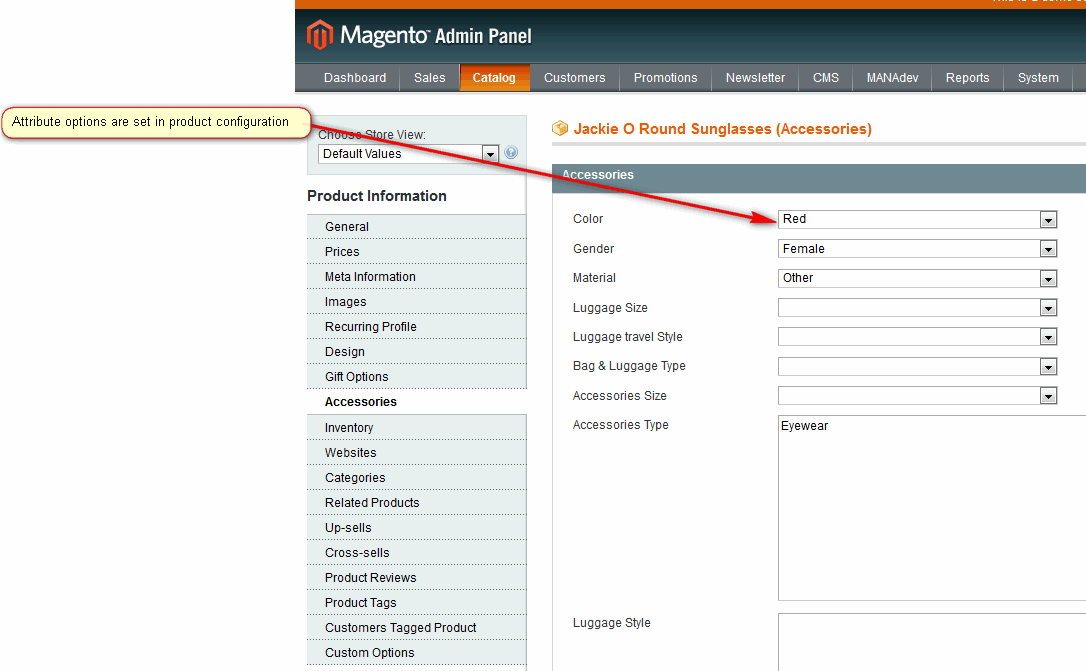Image resolution: width=1086 pixels, height=671 pixels.
Task: Go to the Related Products tab
Action: click(x=416, y=503)
